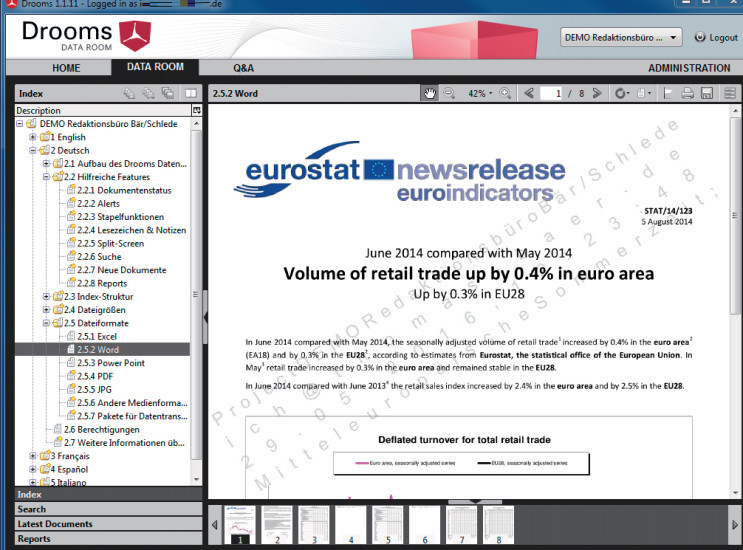Expand the 4 Español folder
The height and width of the screenshot is (550, 743).
coord(33,469)
